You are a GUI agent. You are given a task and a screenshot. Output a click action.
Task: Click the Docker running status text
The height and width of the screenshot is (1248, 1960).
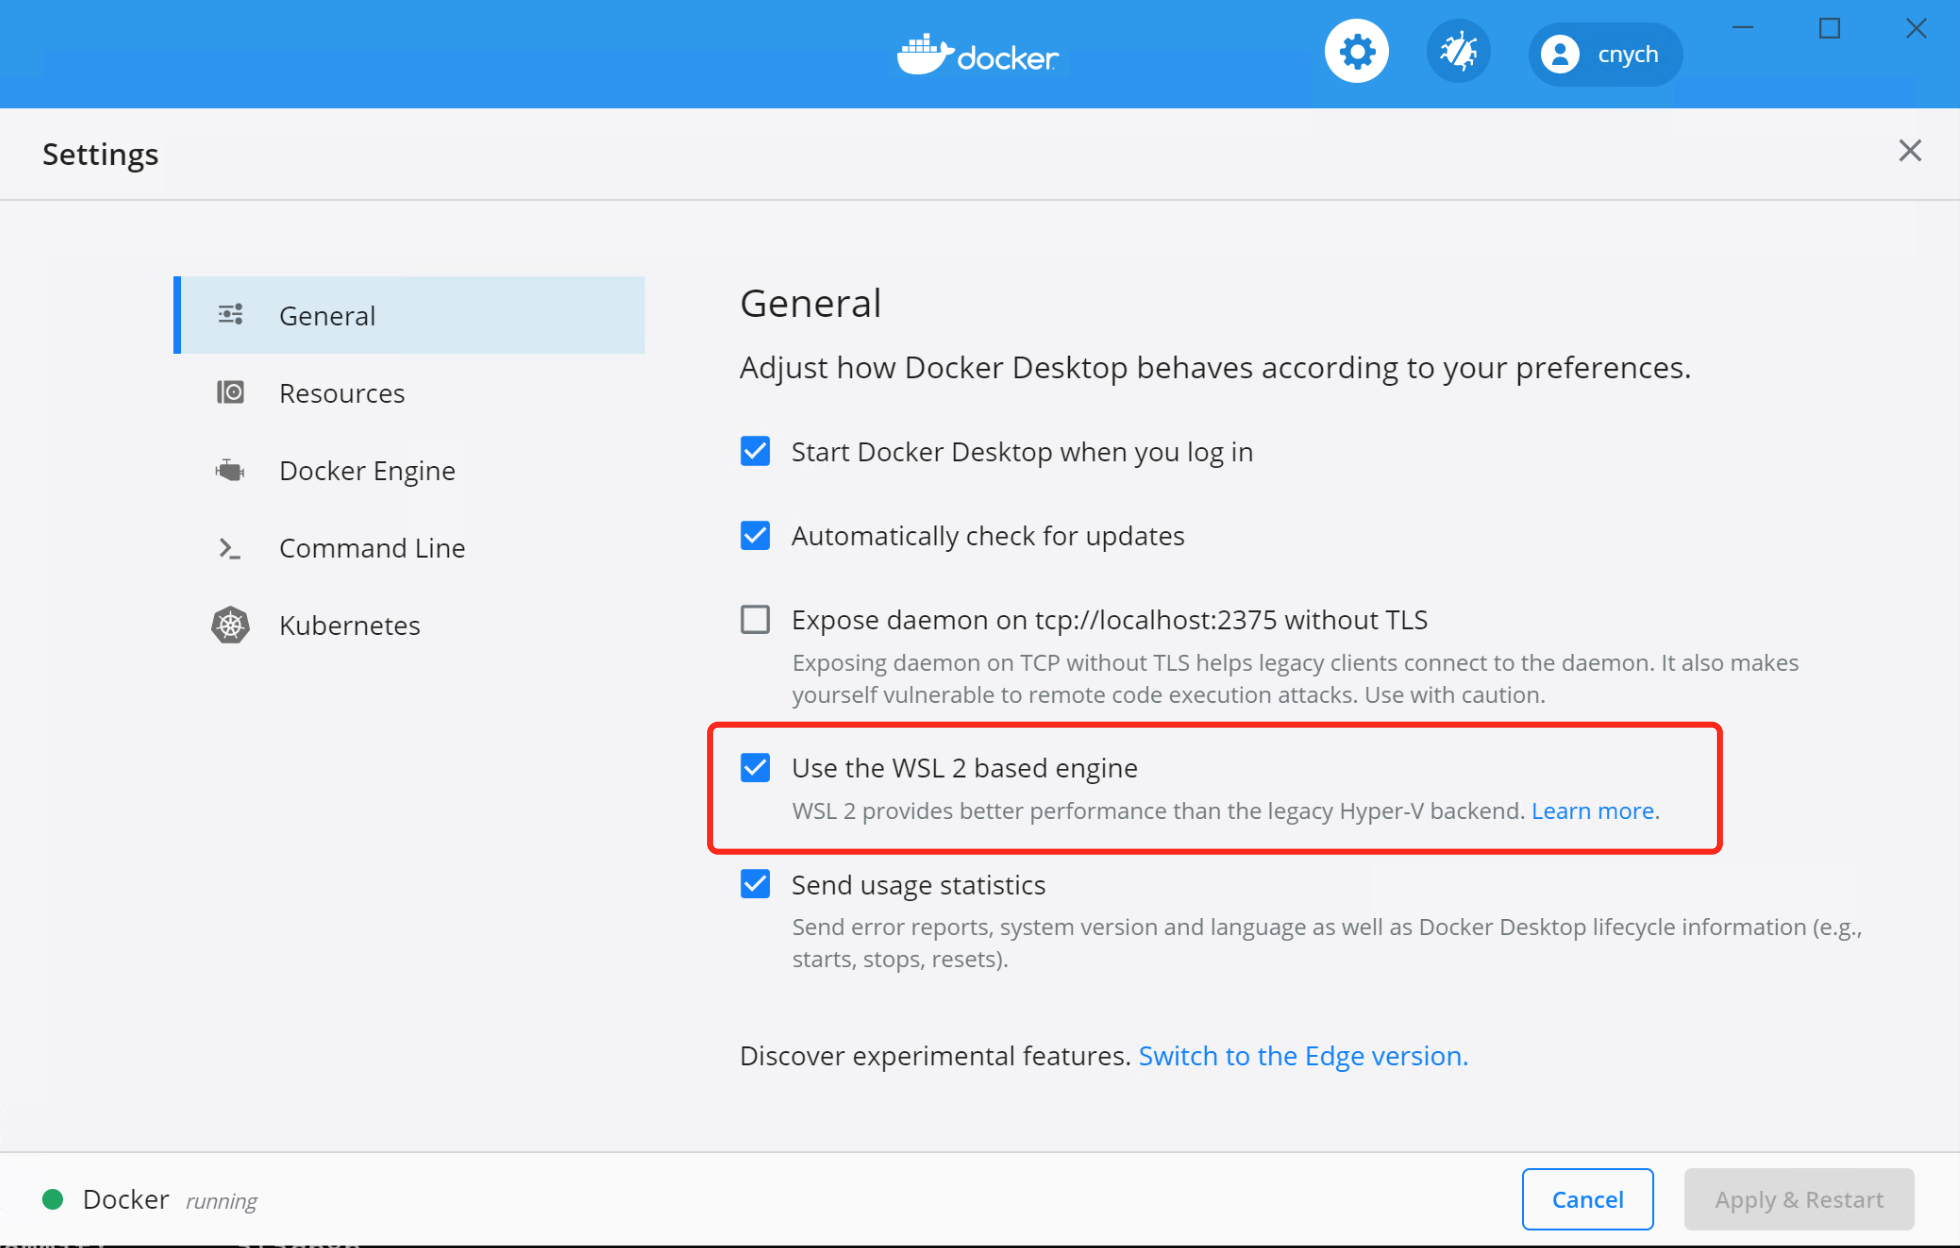point(170,1199)
